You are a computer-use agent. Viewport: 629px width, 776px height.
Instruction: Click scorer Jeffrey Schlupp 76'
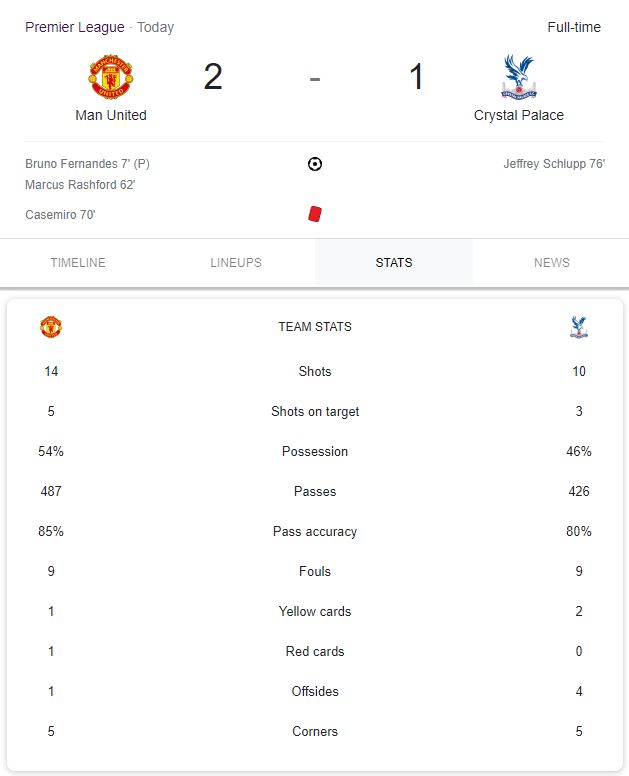pyautogui.click(x=554, y=164)
